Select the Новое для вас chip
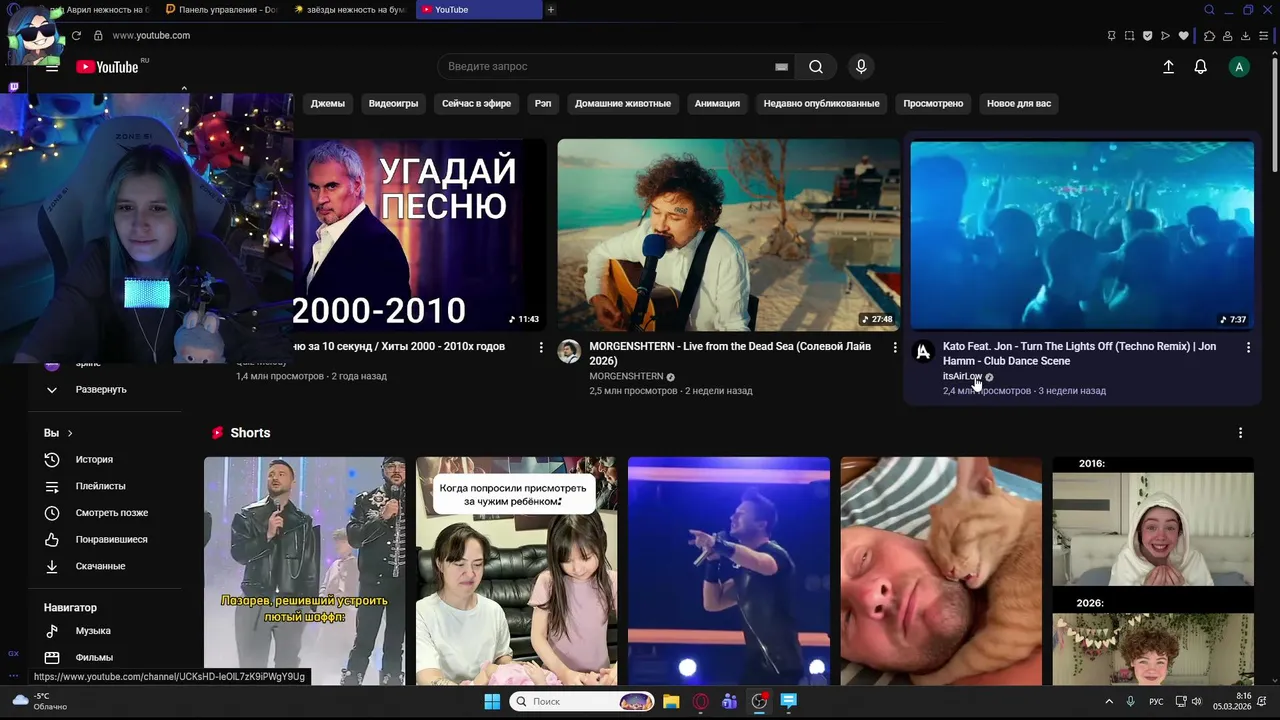The height and width of the screenshot is (720, 1280). pyautogui.click(x=1018, y=104)
